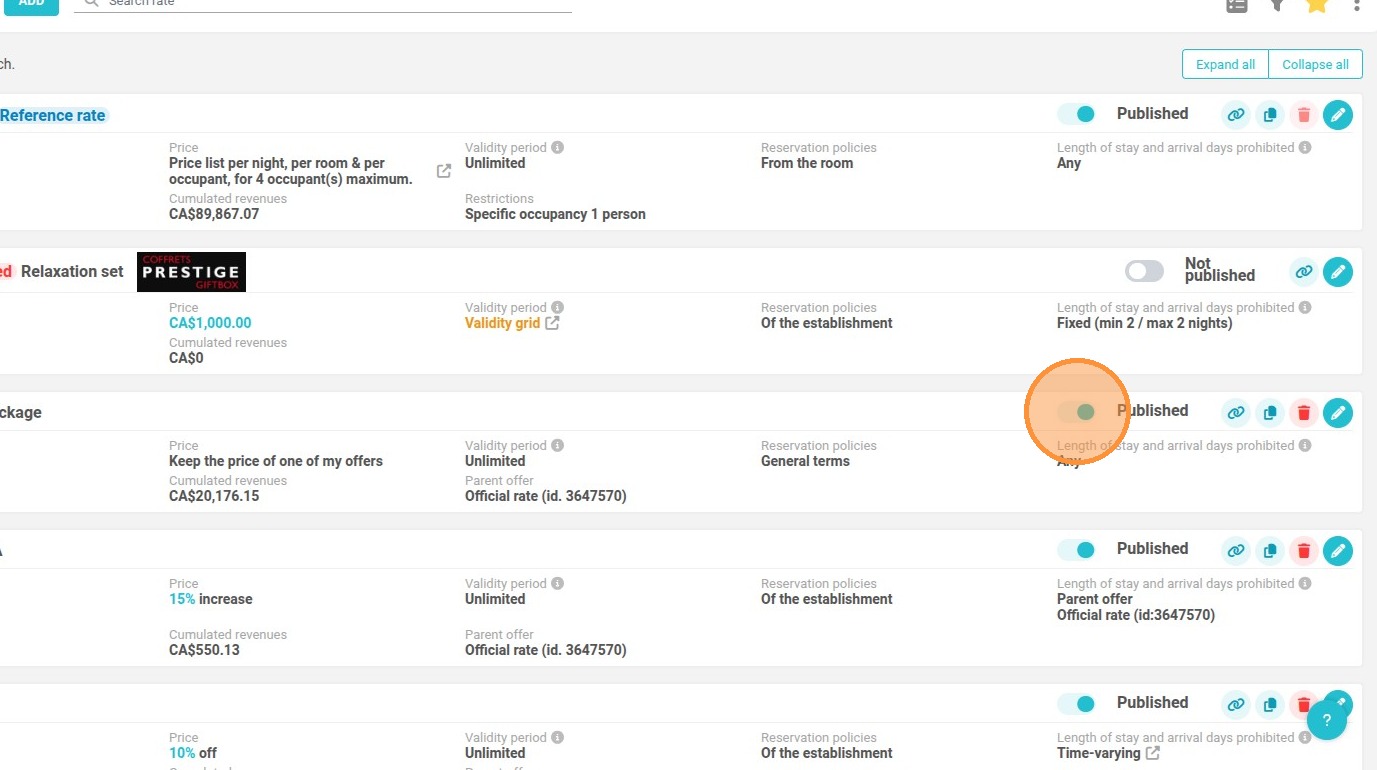Edit the Reference rate with the pencil icon
Viewport: 1377px width, 770px height.
coord(1338,115)
